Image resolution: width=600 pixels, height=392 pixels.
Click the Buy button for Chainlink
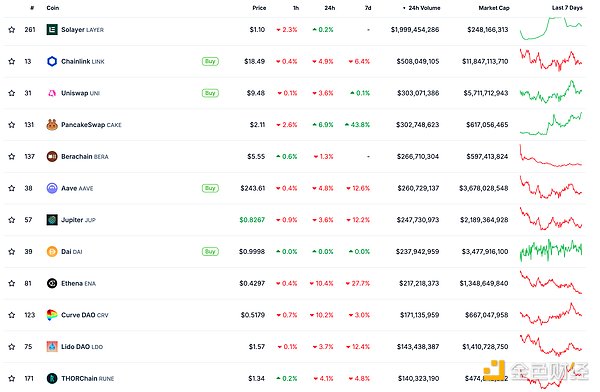pyautogui.click(x=210, y=61)
